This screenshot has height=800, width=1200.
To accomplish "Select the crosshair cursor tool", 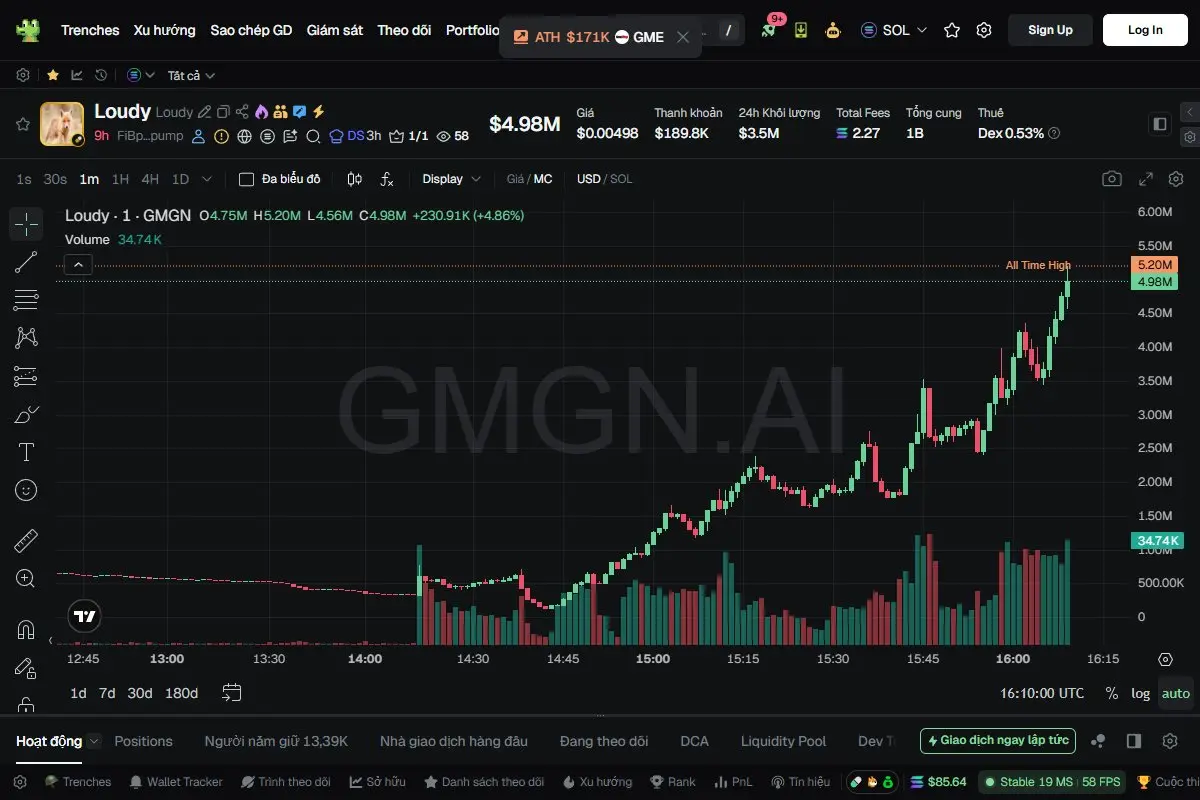I will click(x=26, y=224).
